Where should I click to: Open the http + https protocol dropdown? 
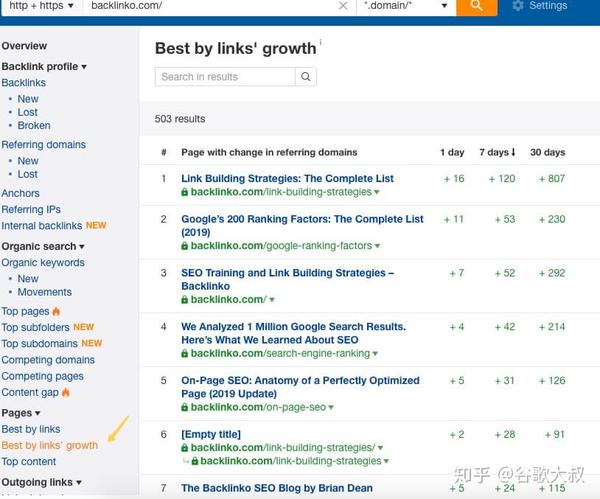(x=41, y=6)
